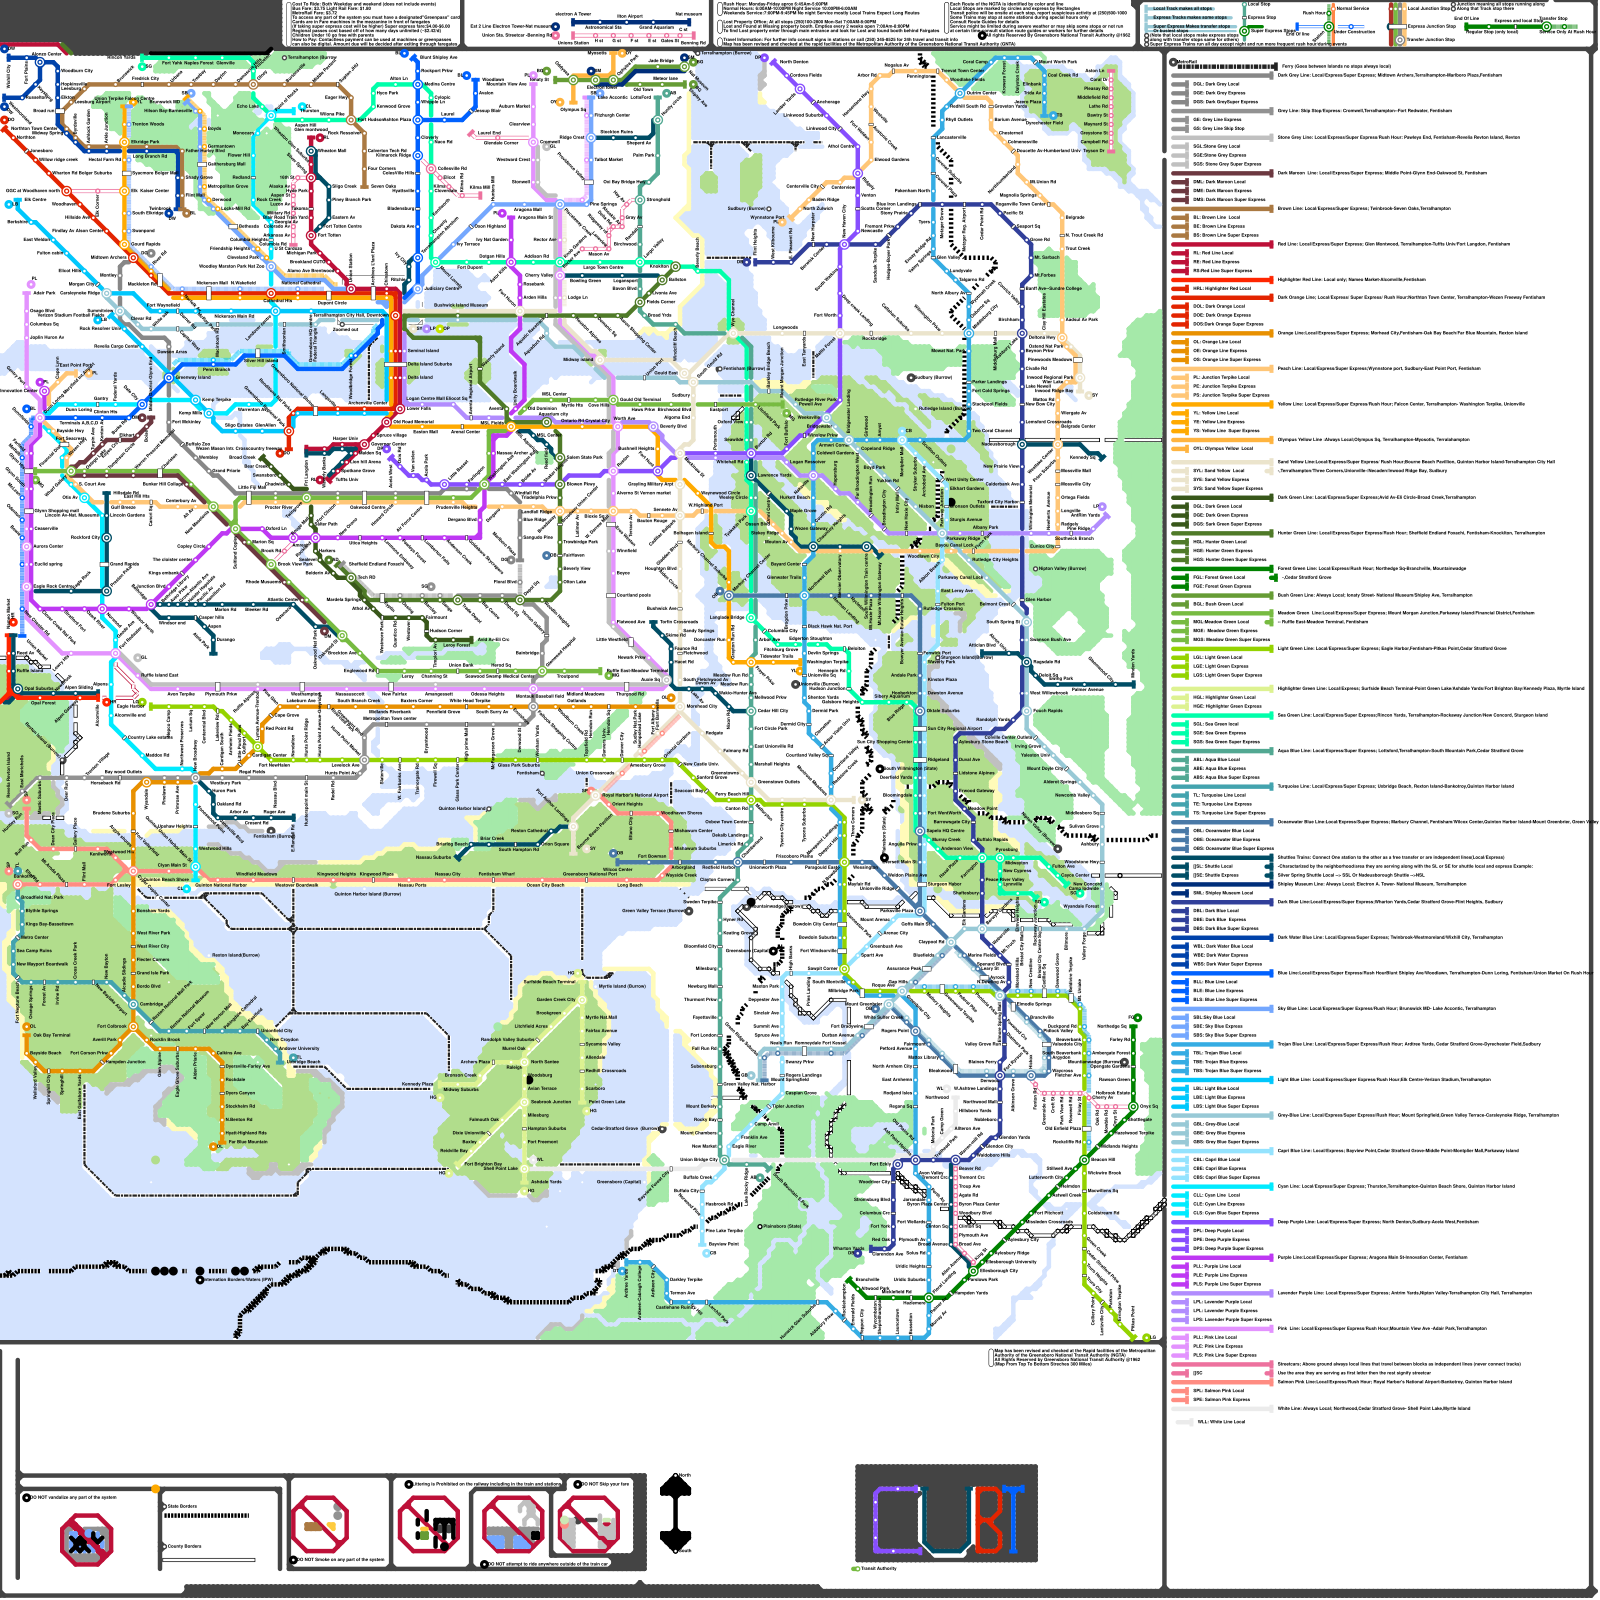
Task: Click the Deep Purple Local legend entry
Action: tap(1218, 1231)
